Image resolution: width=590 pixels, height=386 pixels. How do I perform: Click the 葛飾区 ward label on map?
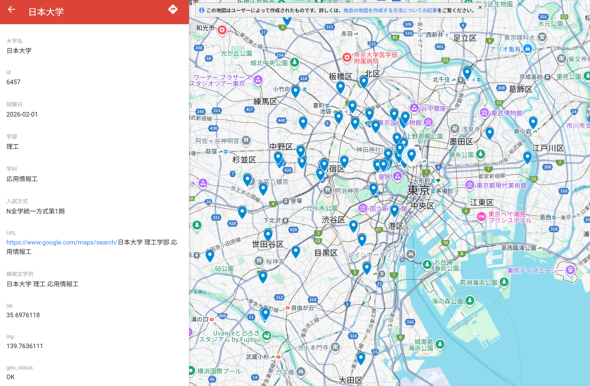pyautogui.click(x=520, y=90)
